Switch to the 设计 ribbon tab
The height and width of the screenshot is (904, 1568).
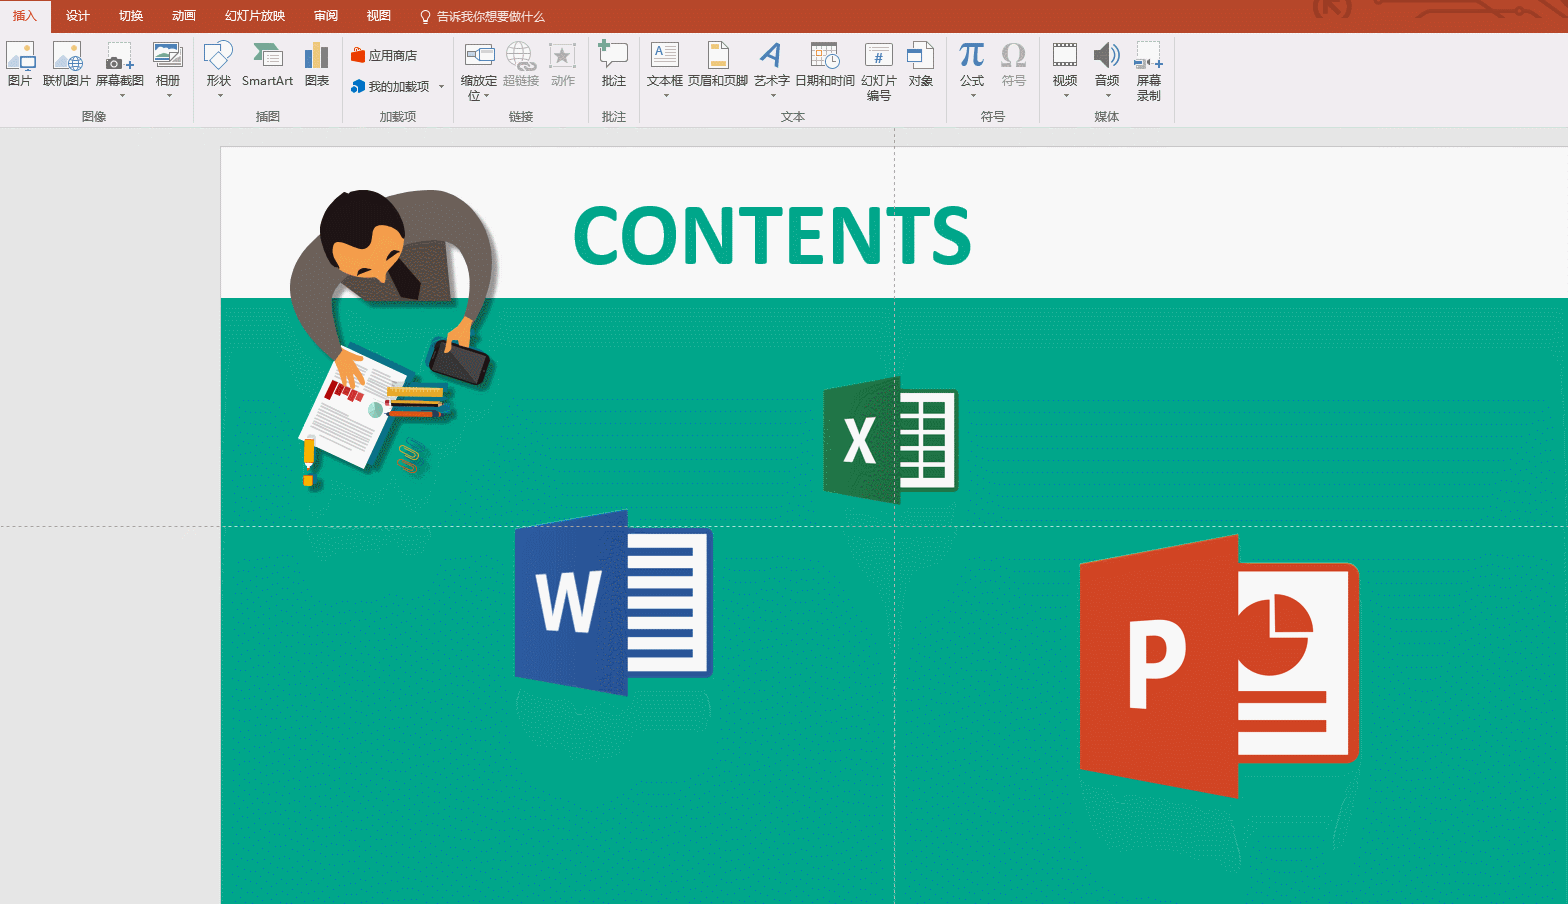pyautogui.click(x=78, y=16)
